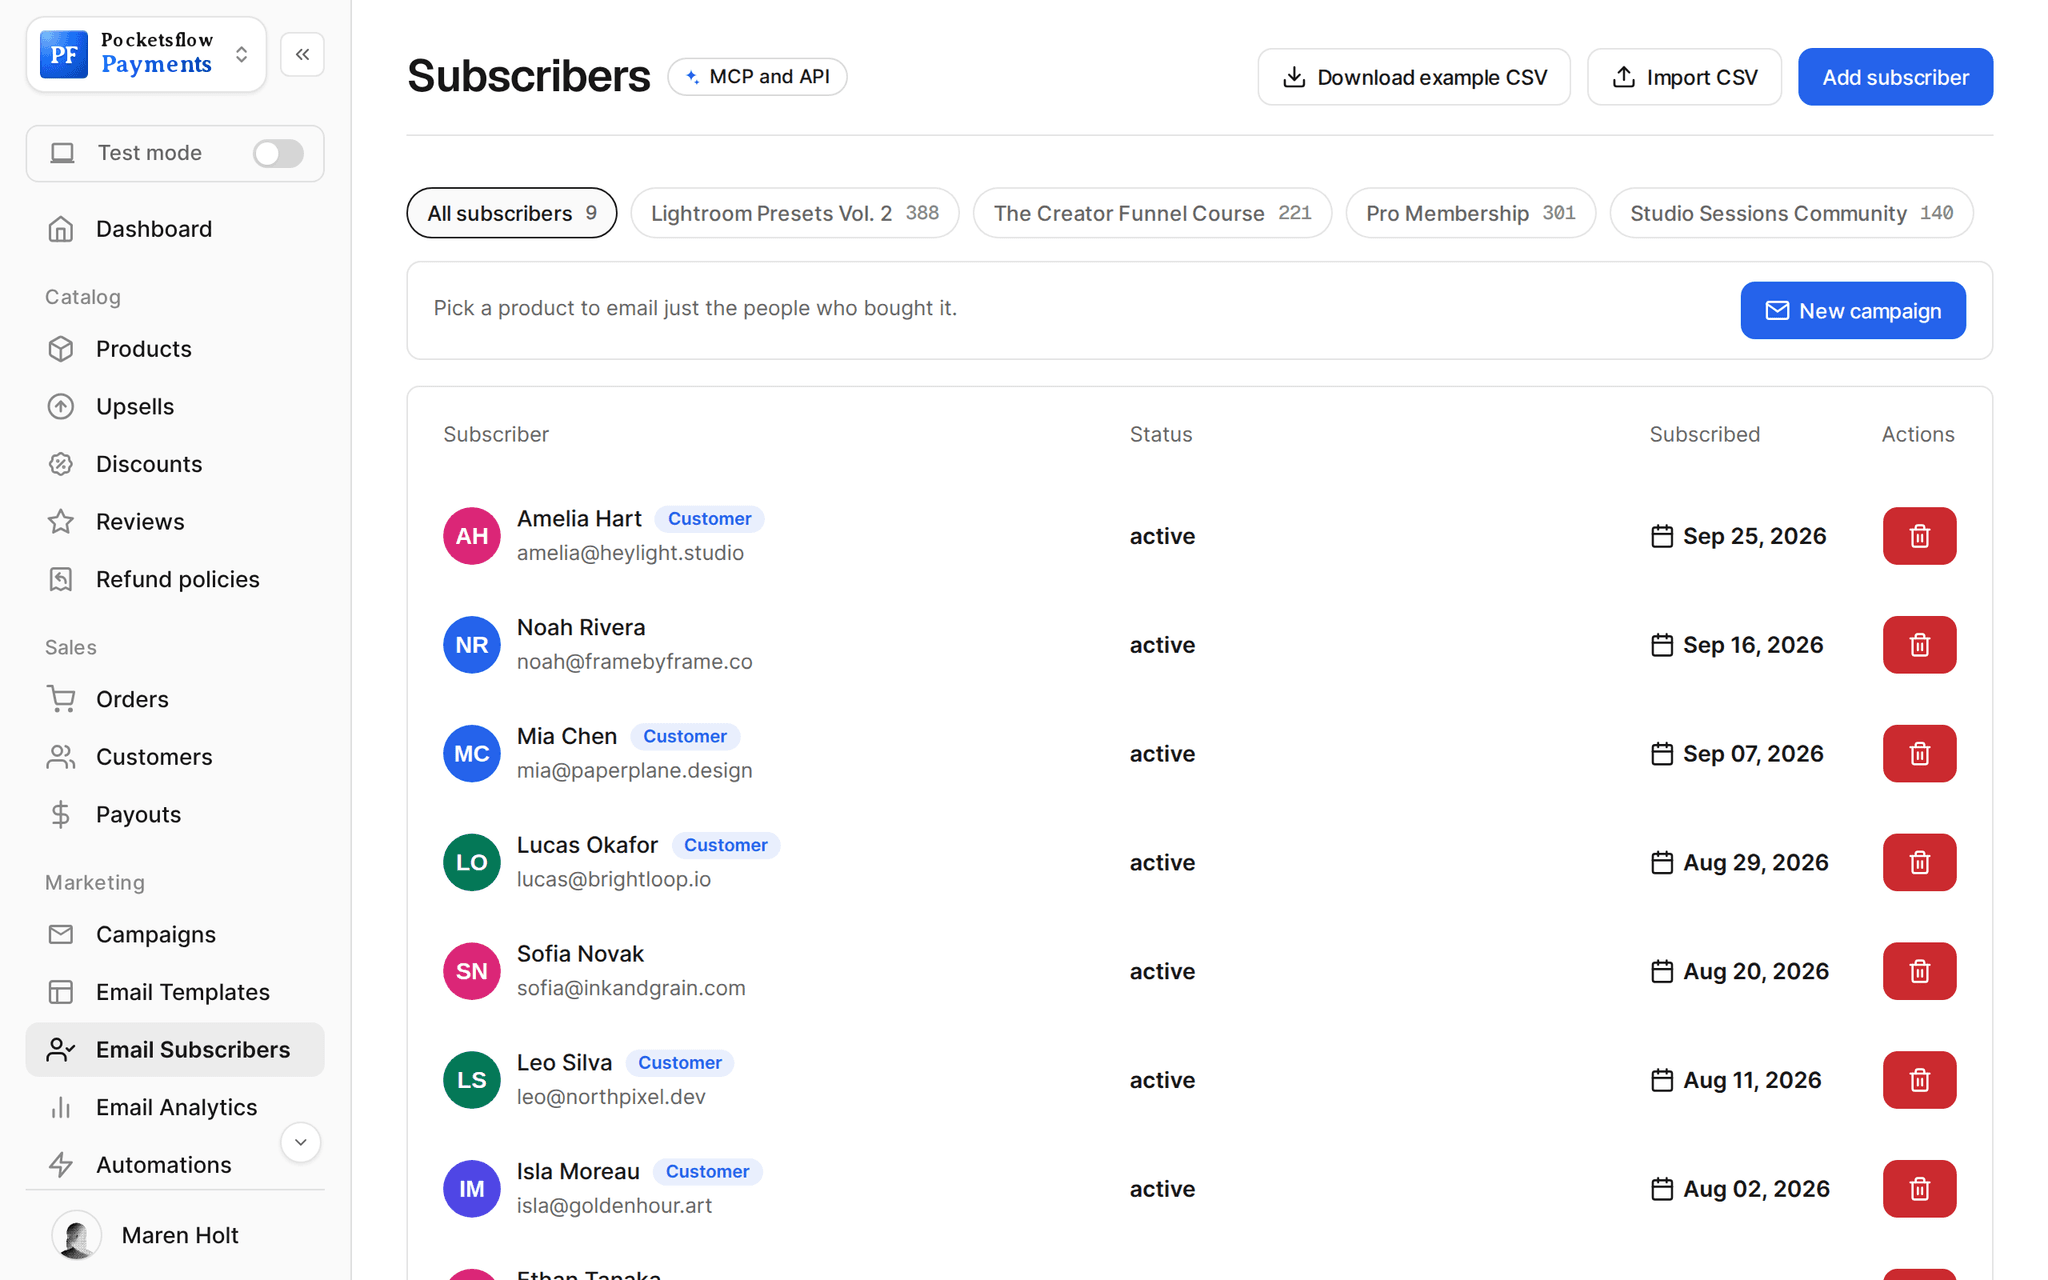Filter by Studio Sessions Community
The width and height of the screenshot is (2048, 1280).
[x=1791, y=213]
